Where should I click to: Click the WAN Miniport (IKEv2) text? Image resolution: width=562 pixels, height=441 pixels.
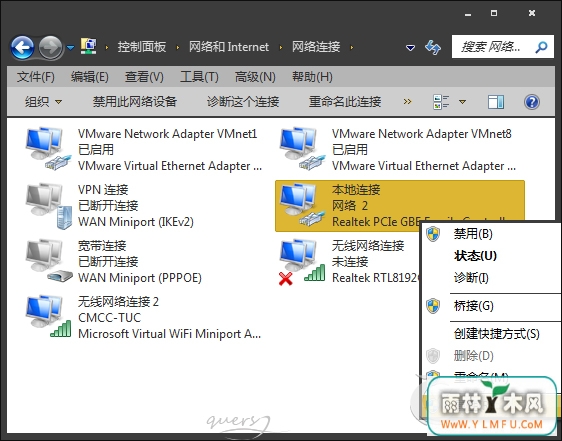pyautogui.click(x=135, y=222)
